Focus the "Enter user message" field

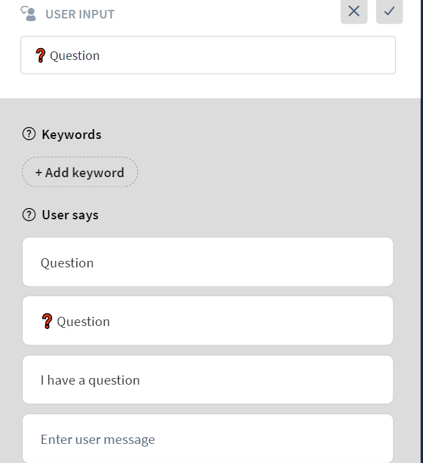[x=208, y=438]
